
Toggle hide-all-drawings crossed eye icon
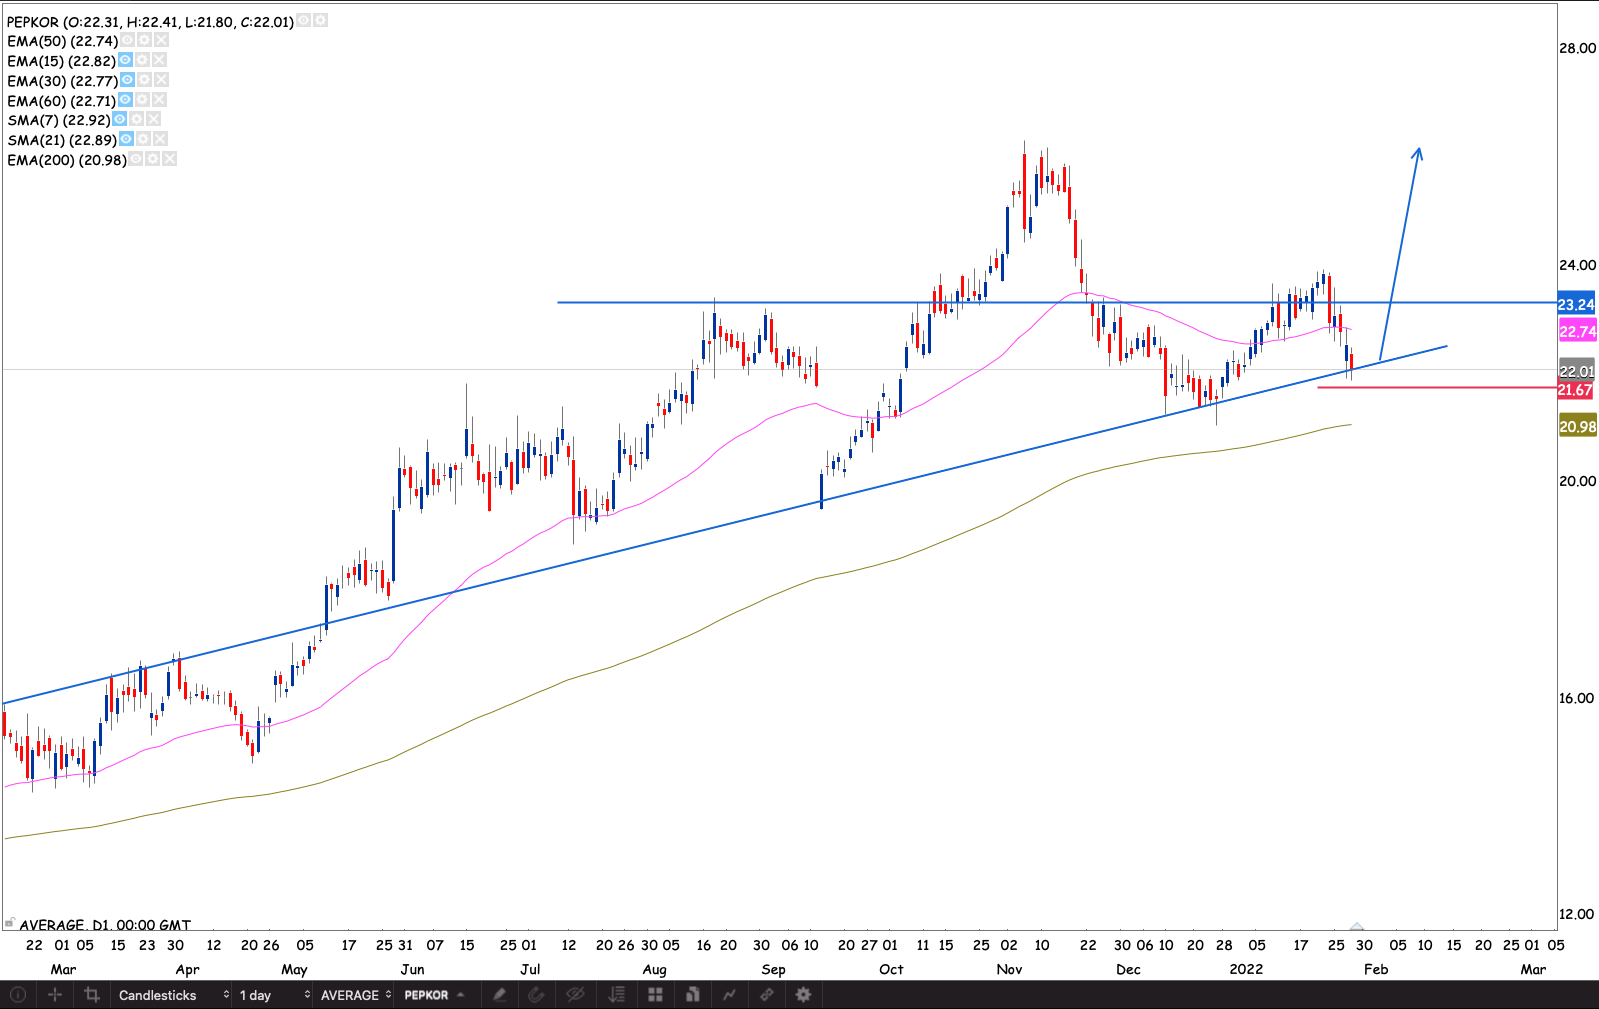click(575, 995)
